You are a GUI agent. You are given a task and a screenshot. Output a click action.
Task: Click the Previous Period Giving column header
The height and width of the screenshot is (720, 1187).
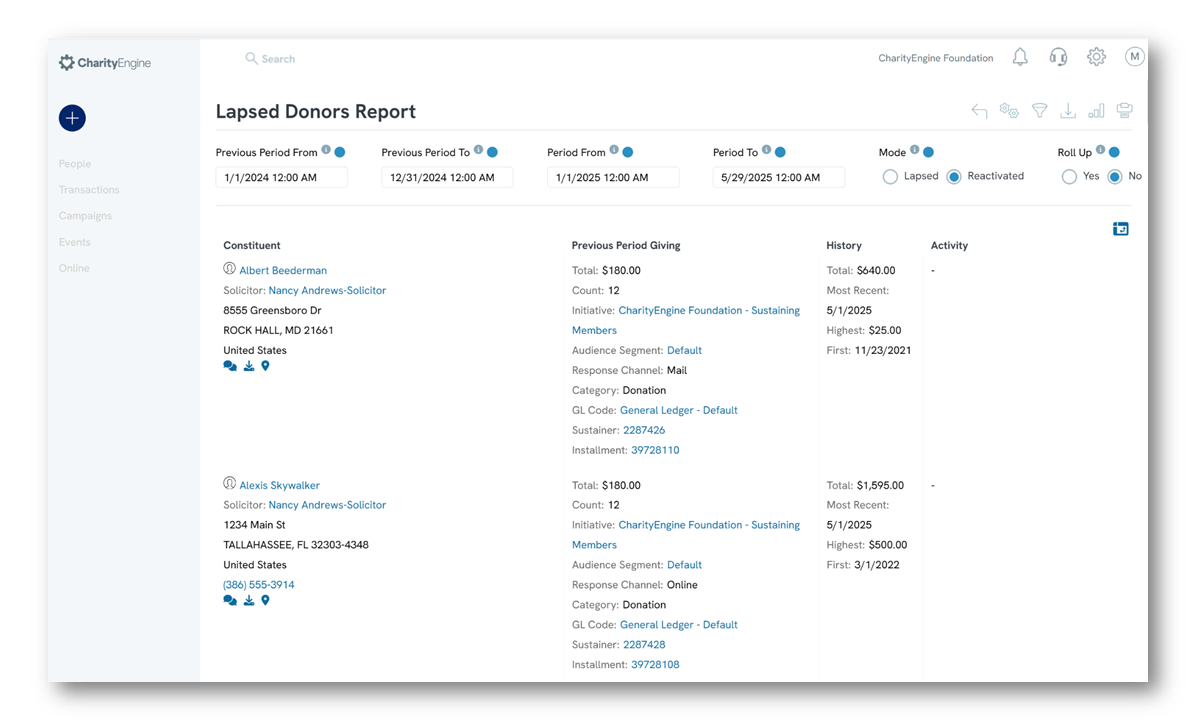pos(626,245)
